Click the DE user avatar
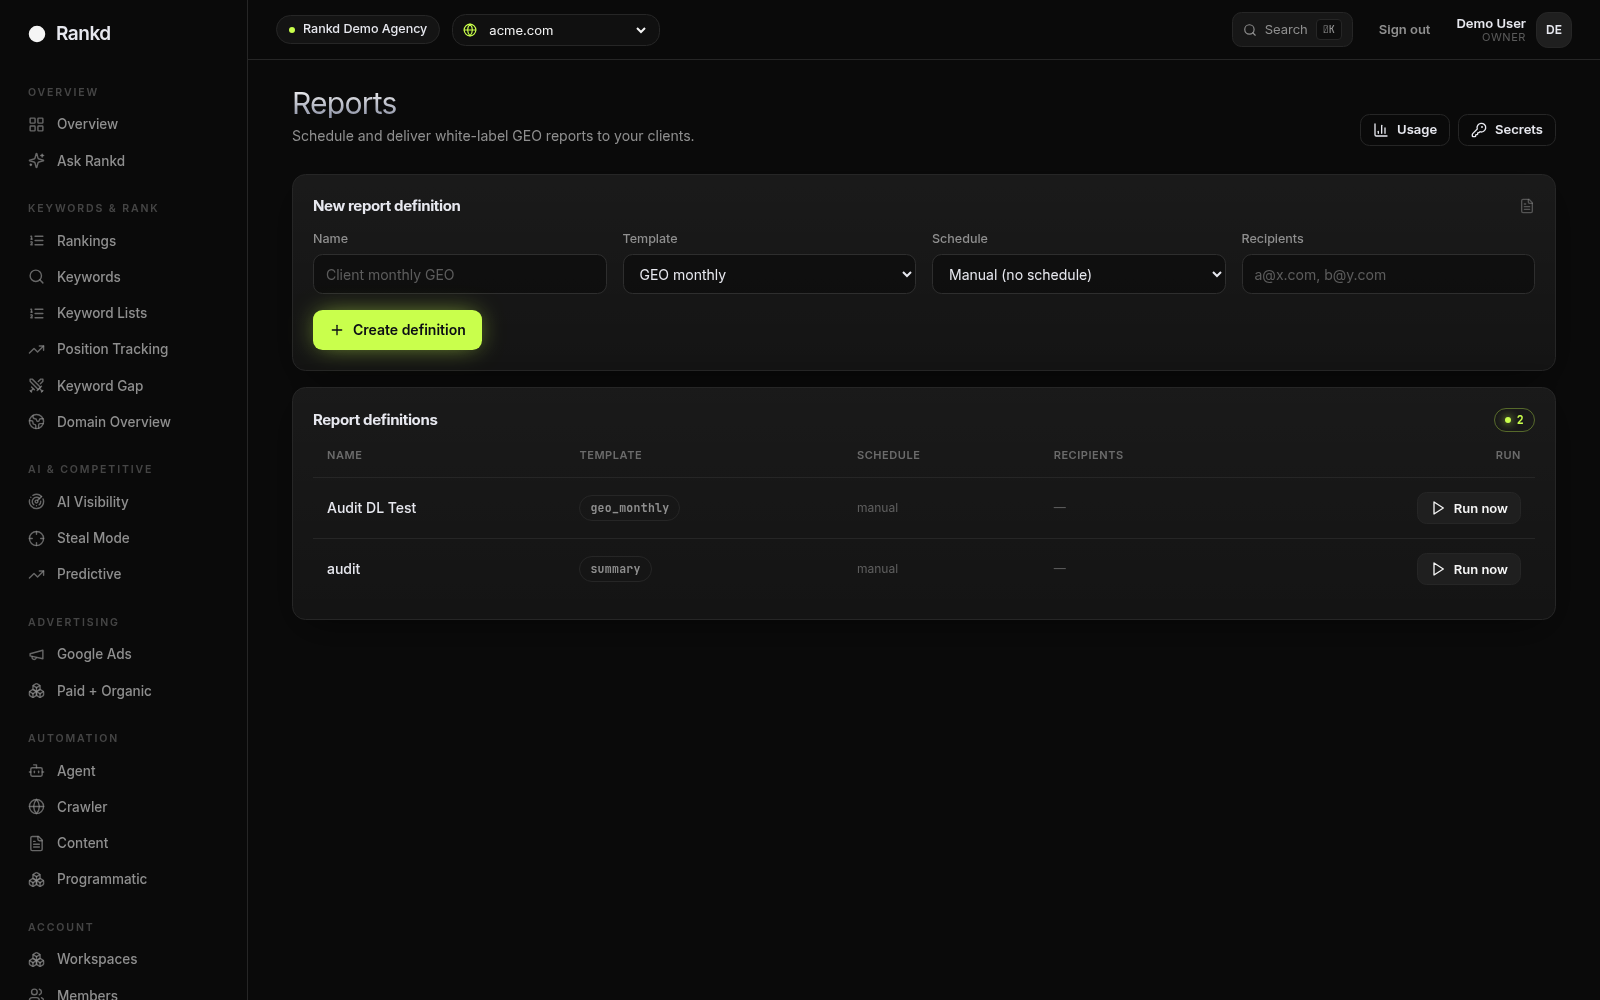Image resolution: width=1600 pixels, height=1000 pixels. point(1554,30)
